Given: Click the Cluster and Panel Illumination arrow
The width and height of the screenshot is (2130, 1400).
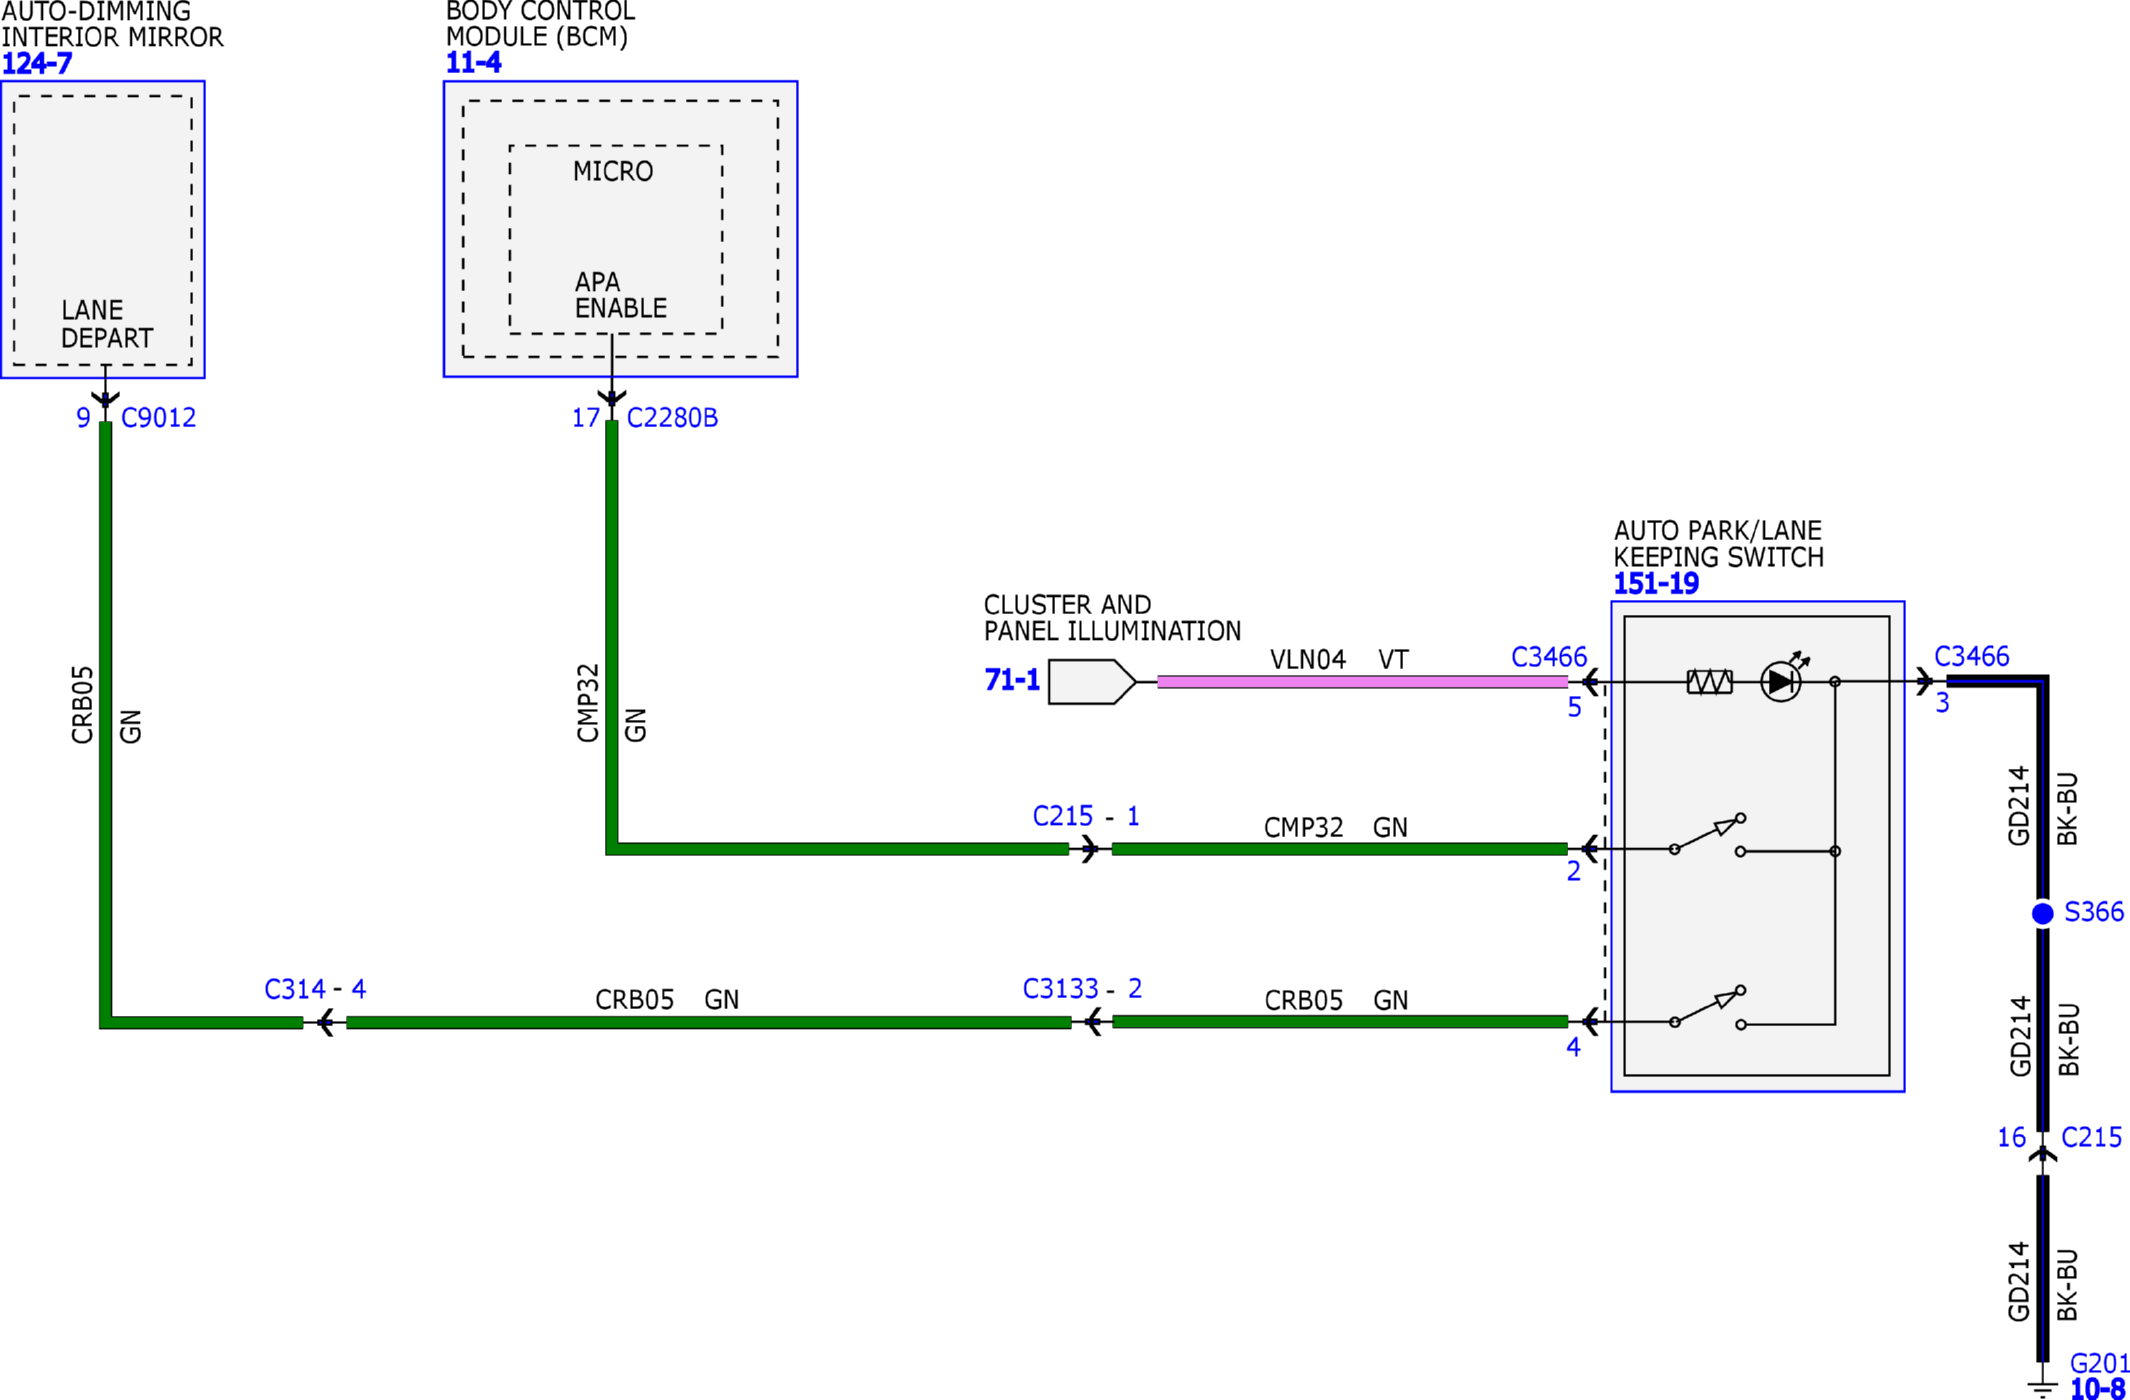Looking at the screenshot, I should [x=1092, y=682].
